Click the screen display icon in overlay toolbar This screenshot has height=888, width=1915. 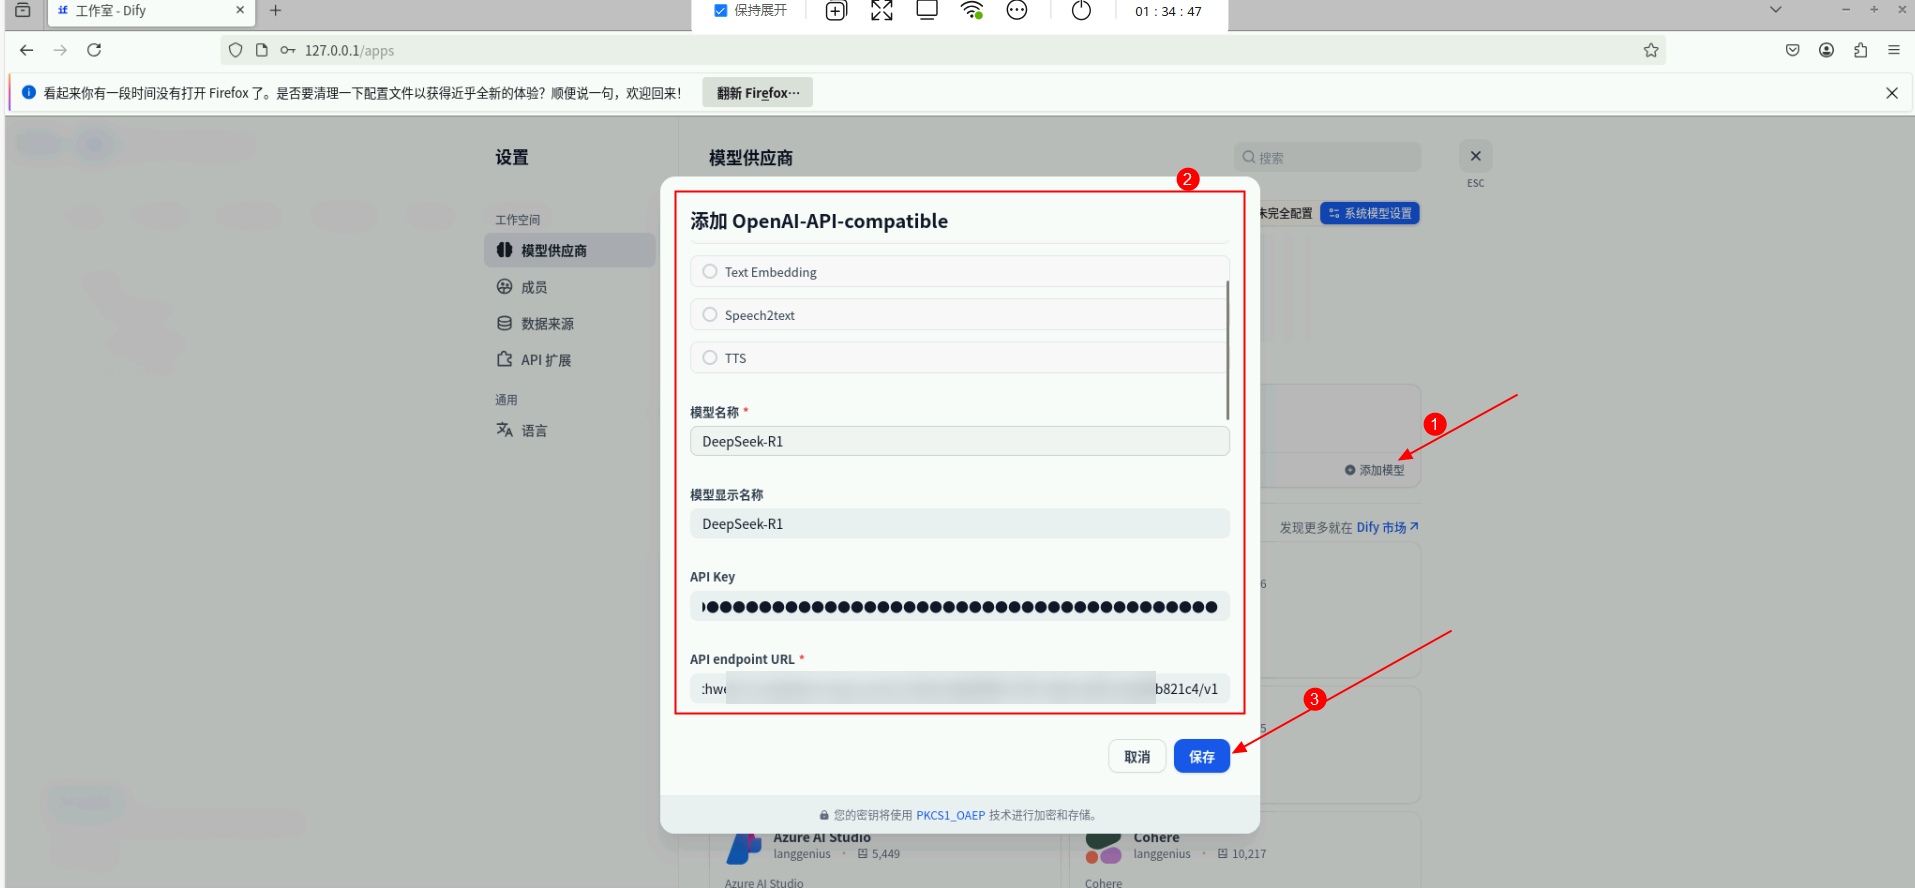[x=927, y=11]
